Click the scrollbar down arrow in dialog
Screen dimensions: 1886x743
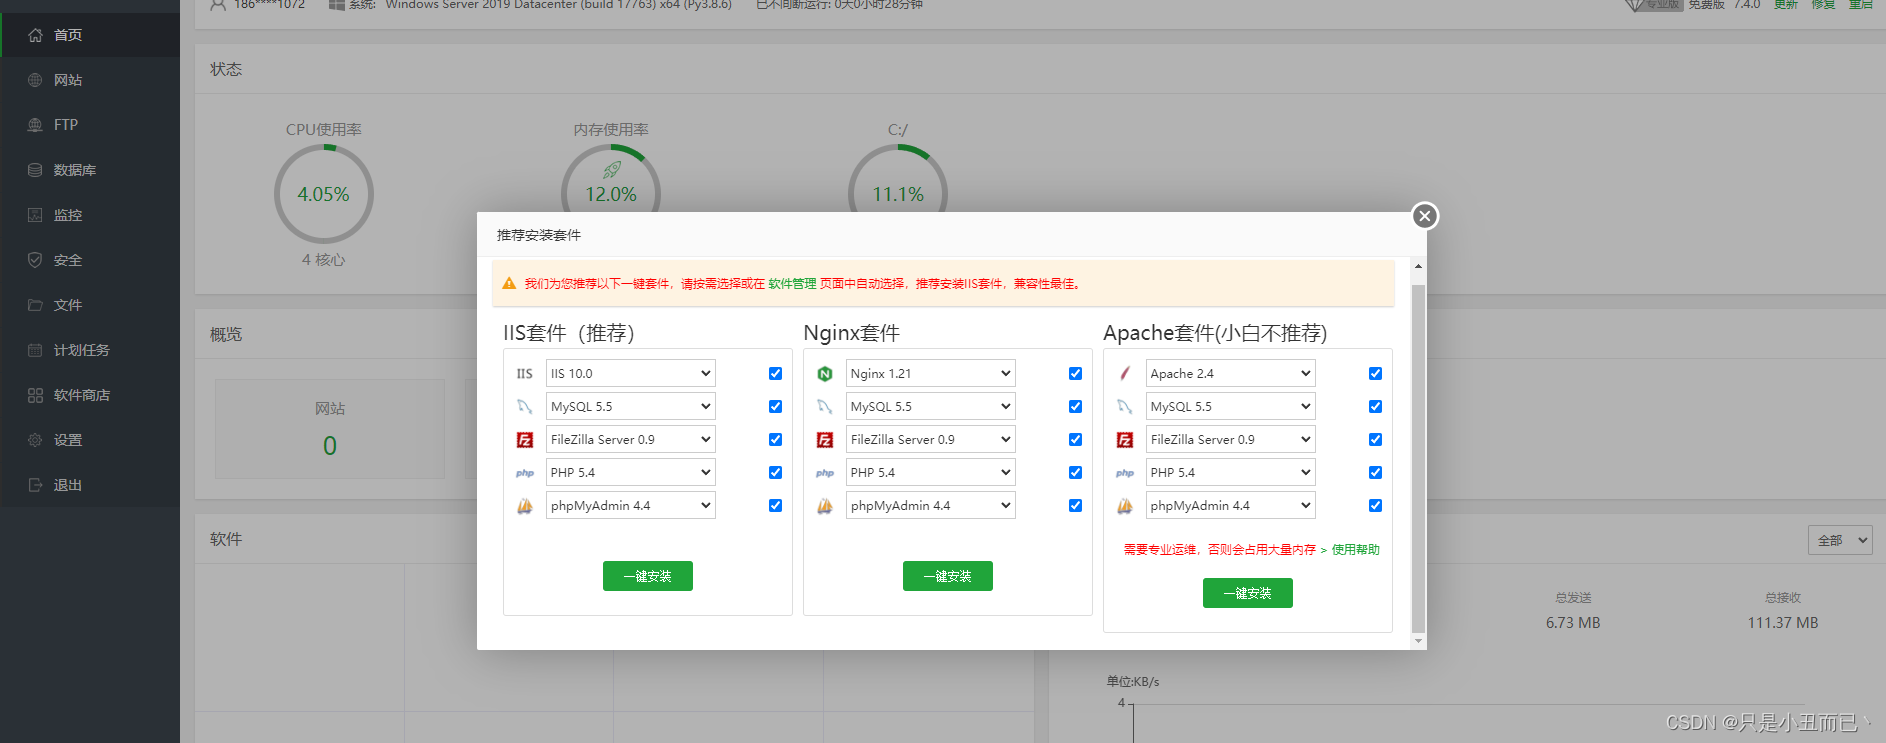coord(1418,641)
